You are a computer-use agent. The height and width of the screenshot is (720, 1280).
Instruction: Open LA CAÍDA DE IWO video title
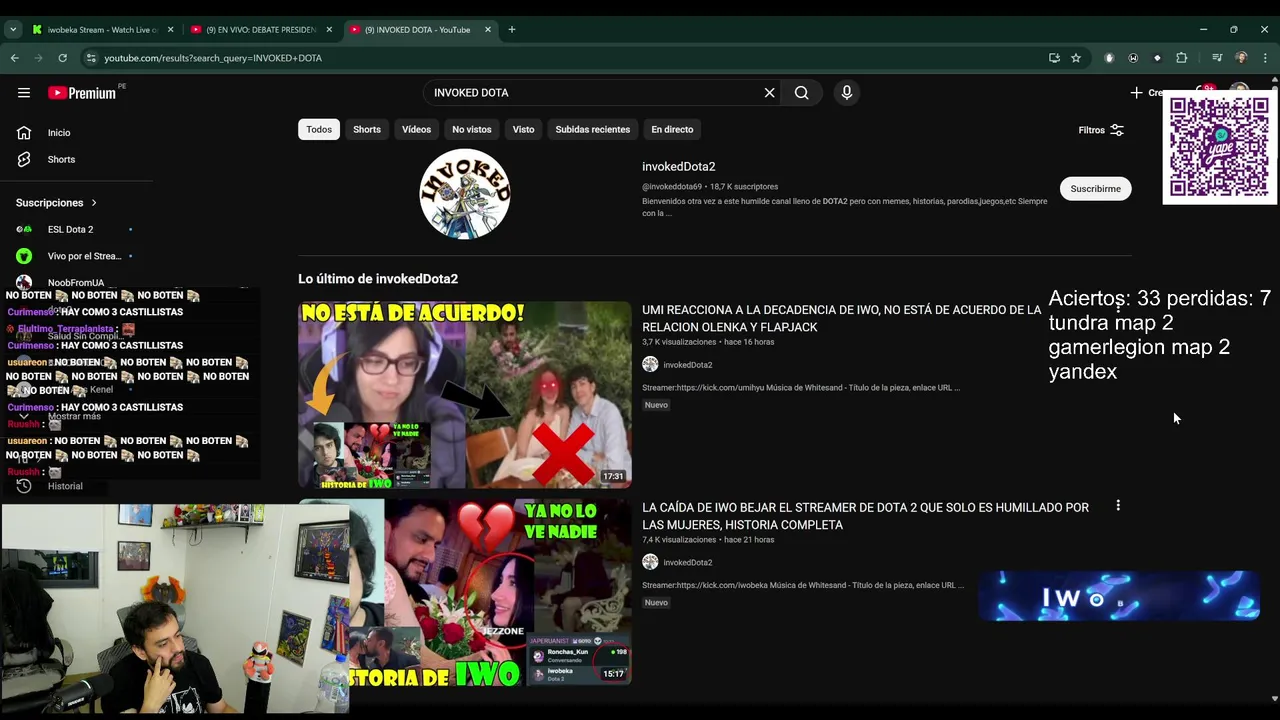pos(865,516)
